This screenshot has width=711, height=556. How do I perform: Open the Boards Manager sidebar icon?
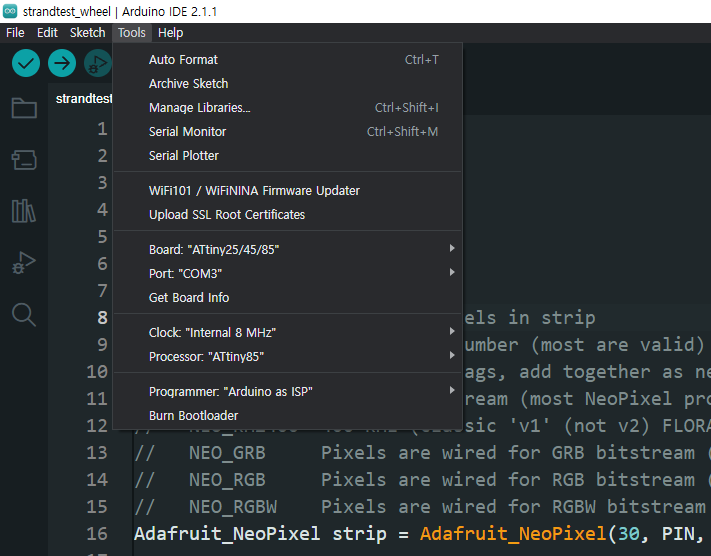pos(24,160)
